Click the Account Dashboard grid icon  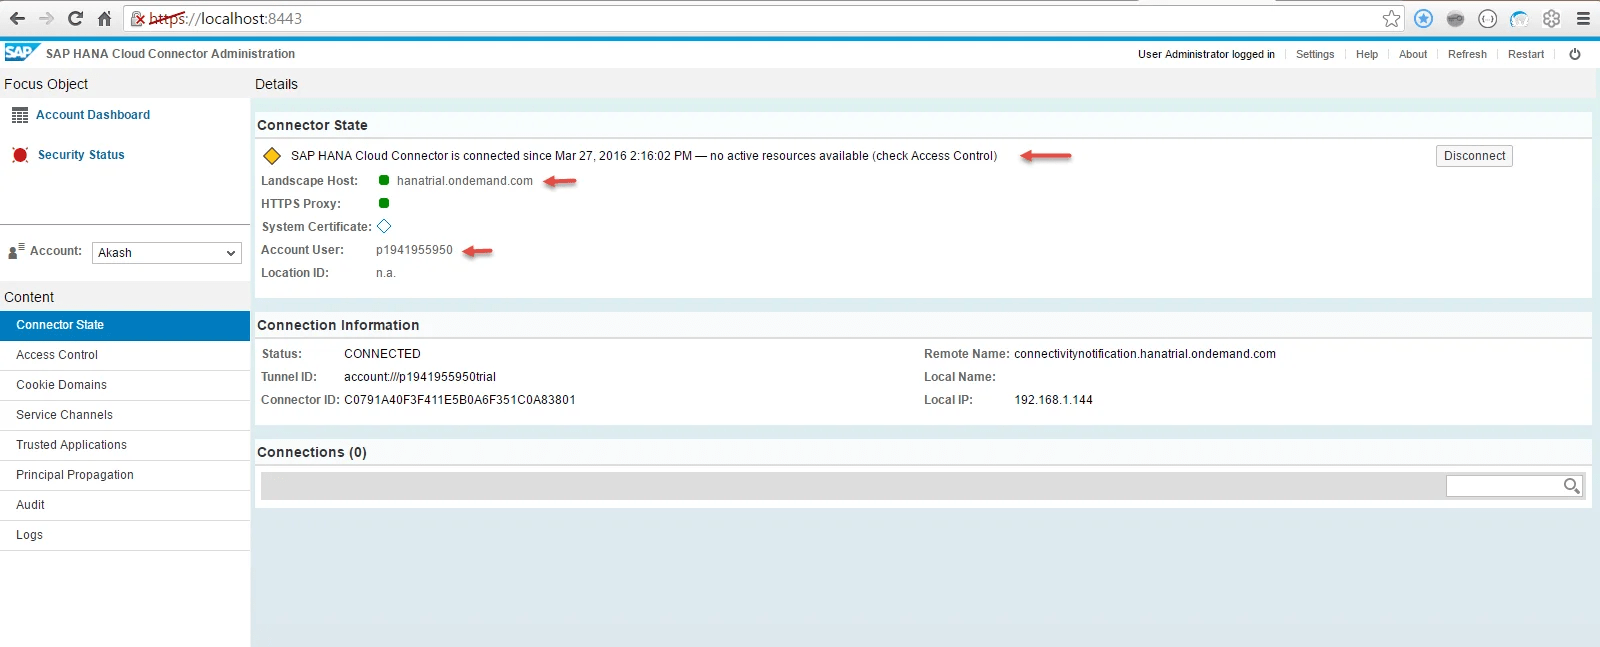[20, 115]
